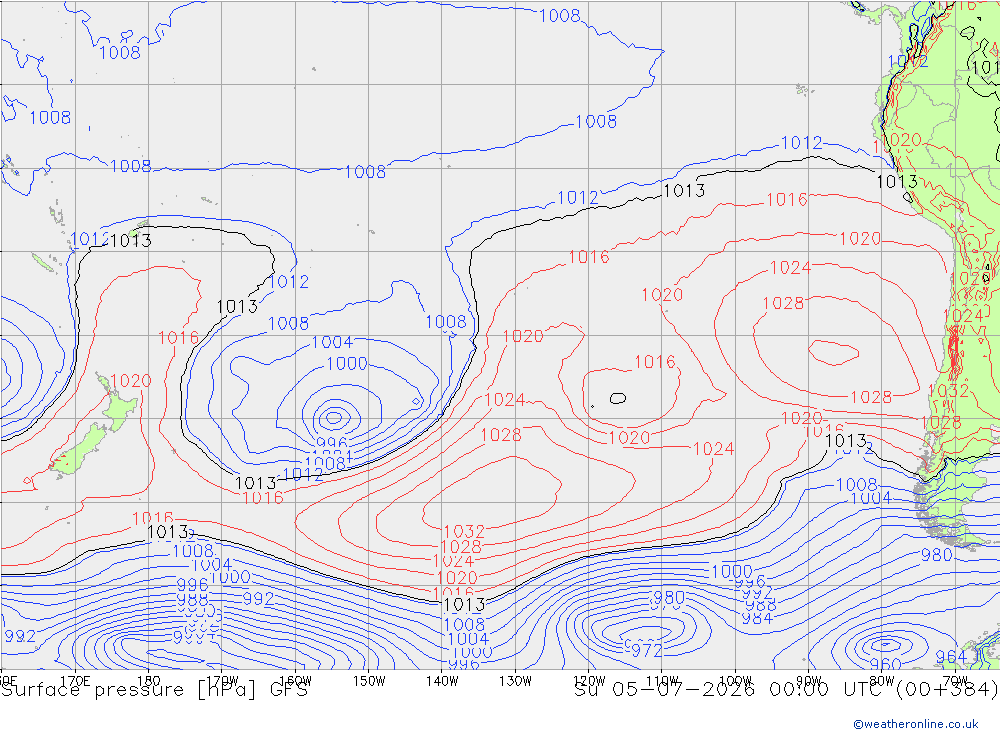Click the 964 hPa isobar label
1000x733 pixels.
pyautogui.click(x=951, y=656)
